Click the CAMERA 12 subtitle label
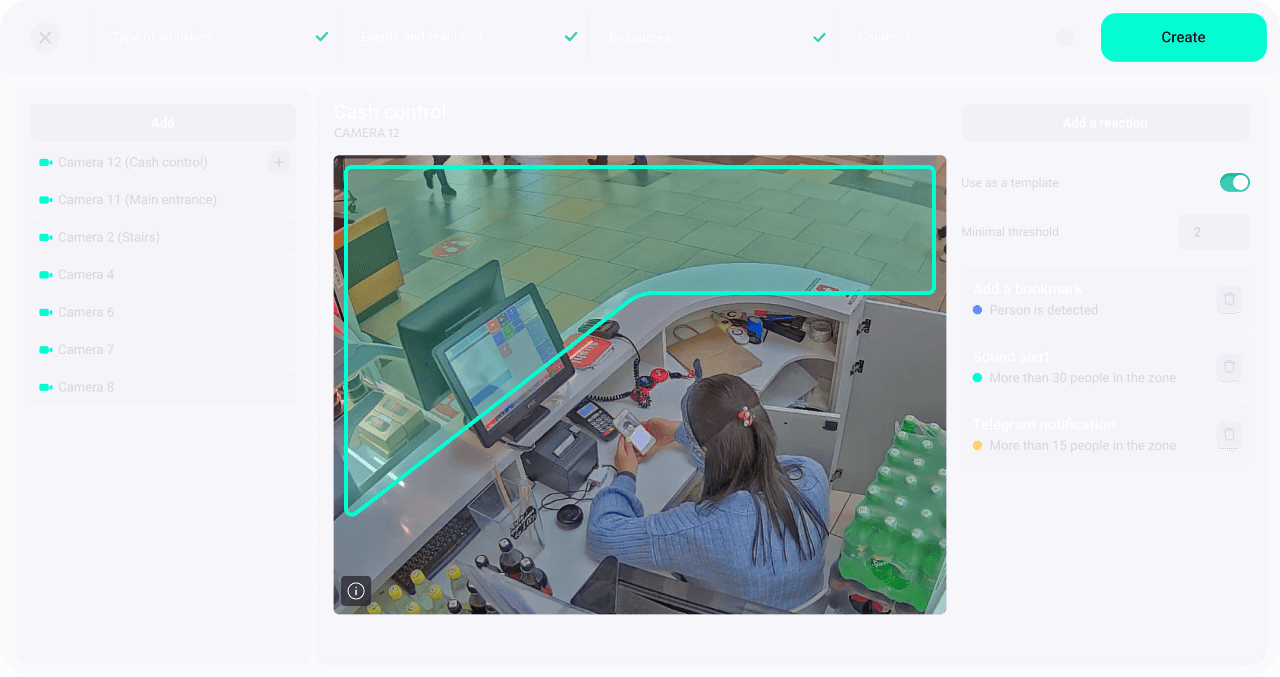Screen dimensions: 1280x677 367,133
